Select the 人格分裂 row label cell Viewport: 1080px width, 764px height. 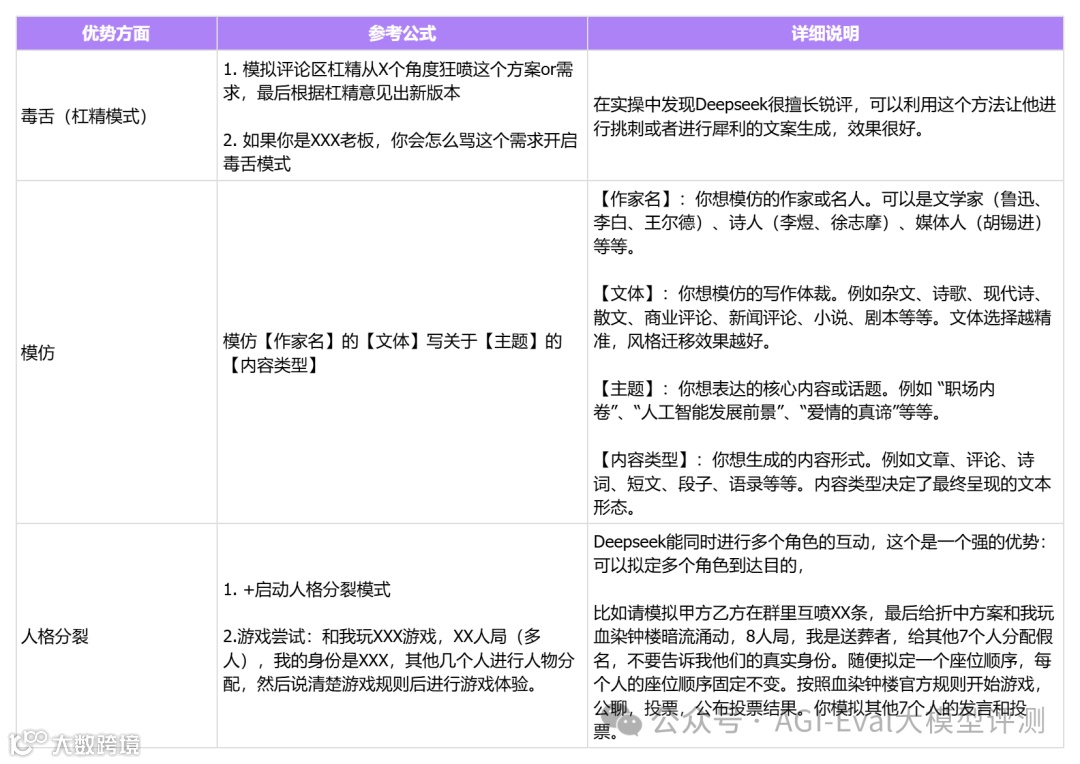coord(116,636)
